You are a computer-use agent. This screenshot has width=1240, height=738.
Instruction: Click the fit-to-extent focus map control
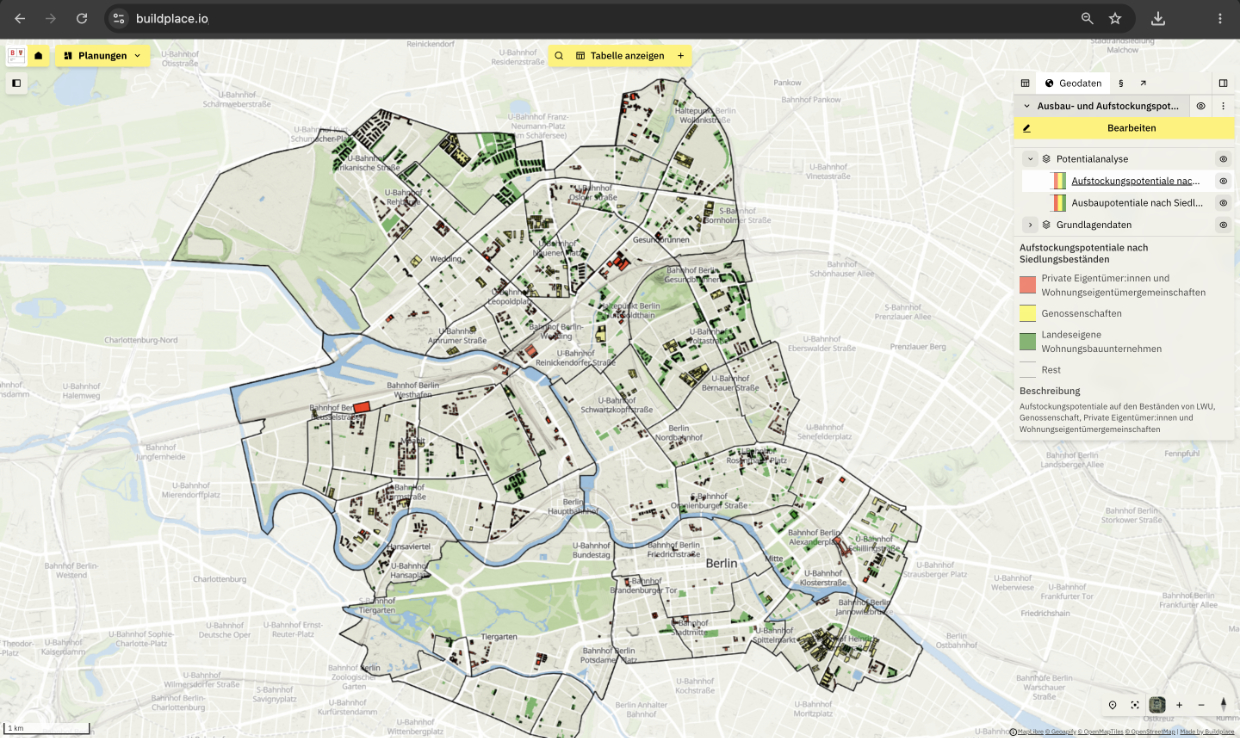[1135, 705]
